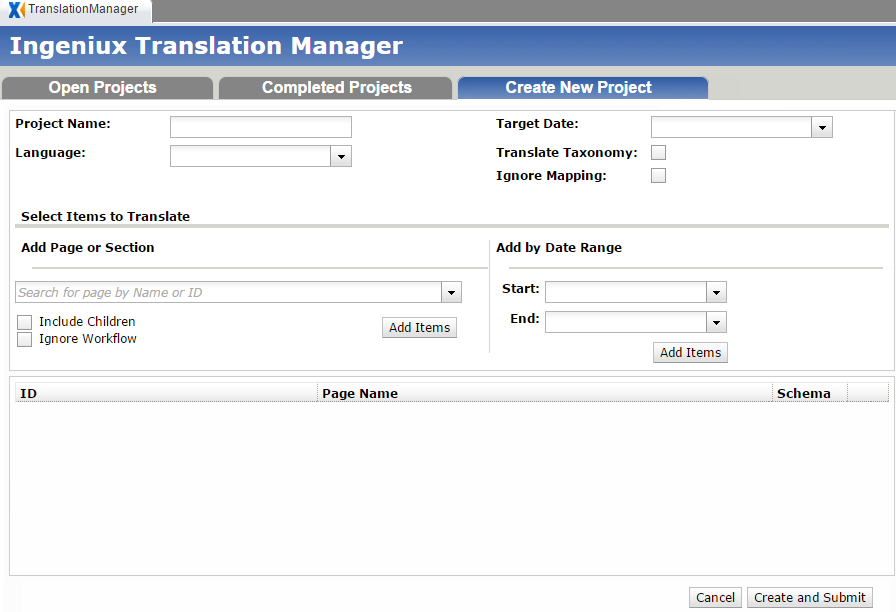The image size is (896, 612).
Task: Open the Target Date dropdown arrow
Action: [822, 127]
